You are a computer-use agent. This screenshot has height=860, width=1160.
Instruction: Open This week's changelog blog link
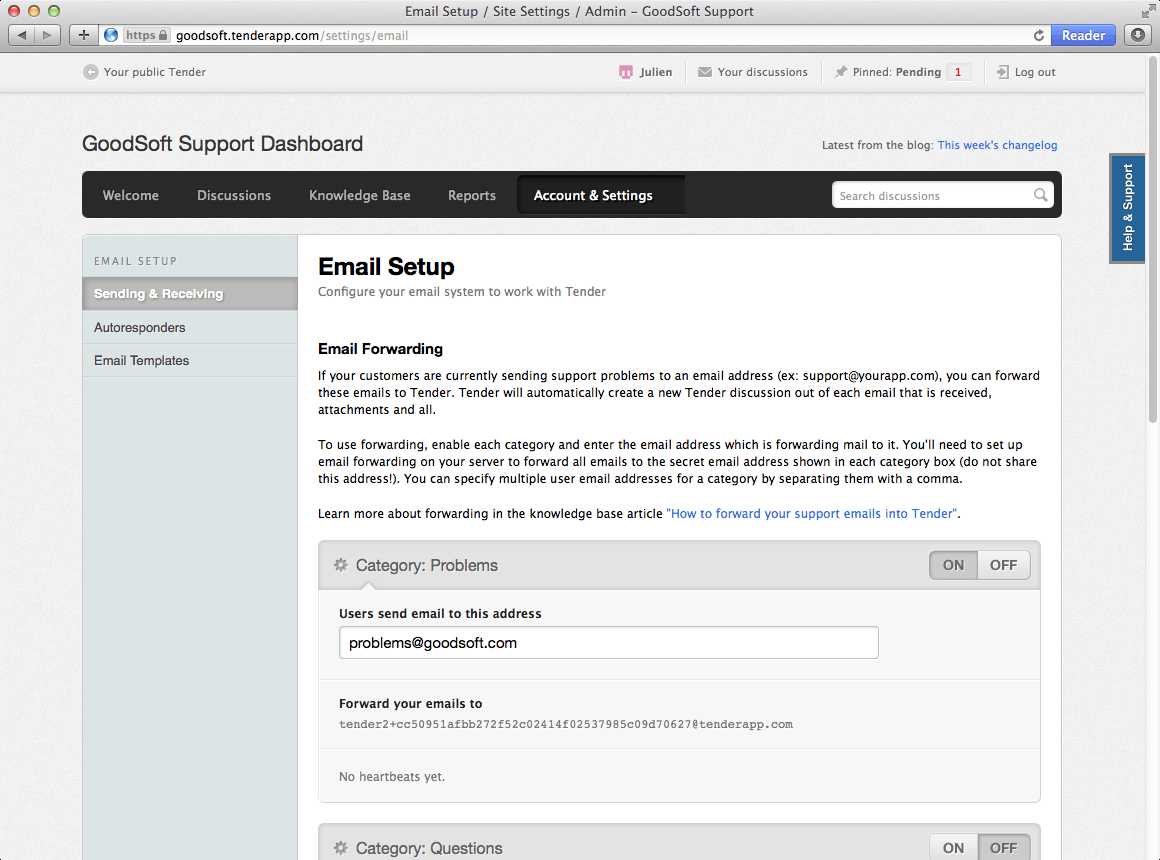pos(997,145)
